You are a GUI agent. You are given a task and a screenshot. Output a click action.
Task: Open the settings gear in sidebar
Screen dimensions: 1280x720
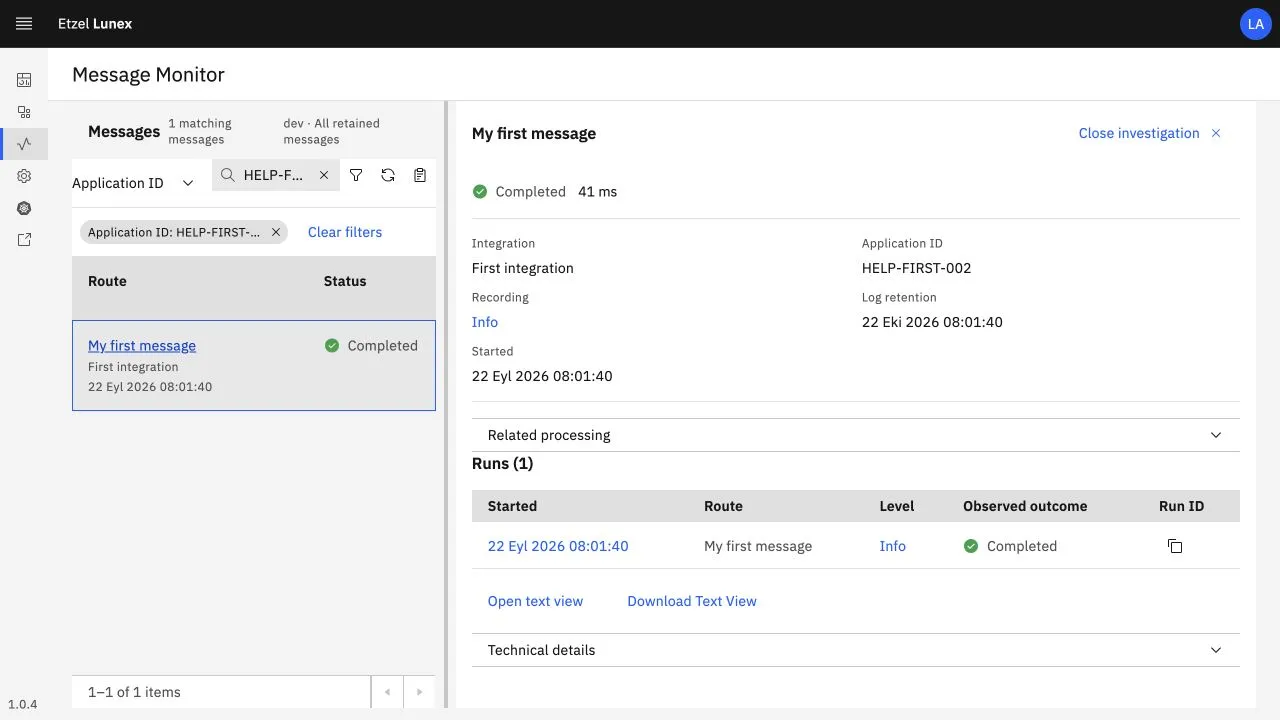(24, 176)
